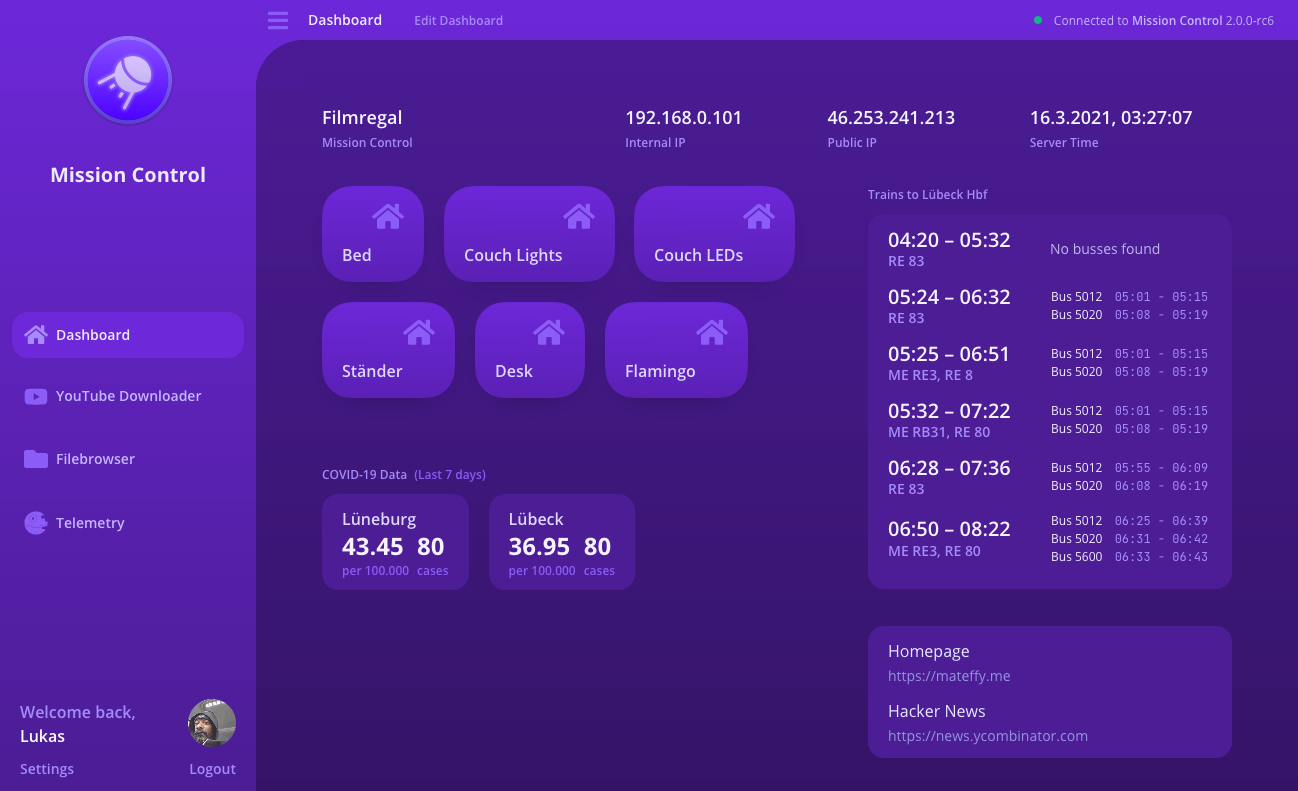
Task: Click the 'ME RE3, RE 8' train line label
Action: click(x=930, y=376)
